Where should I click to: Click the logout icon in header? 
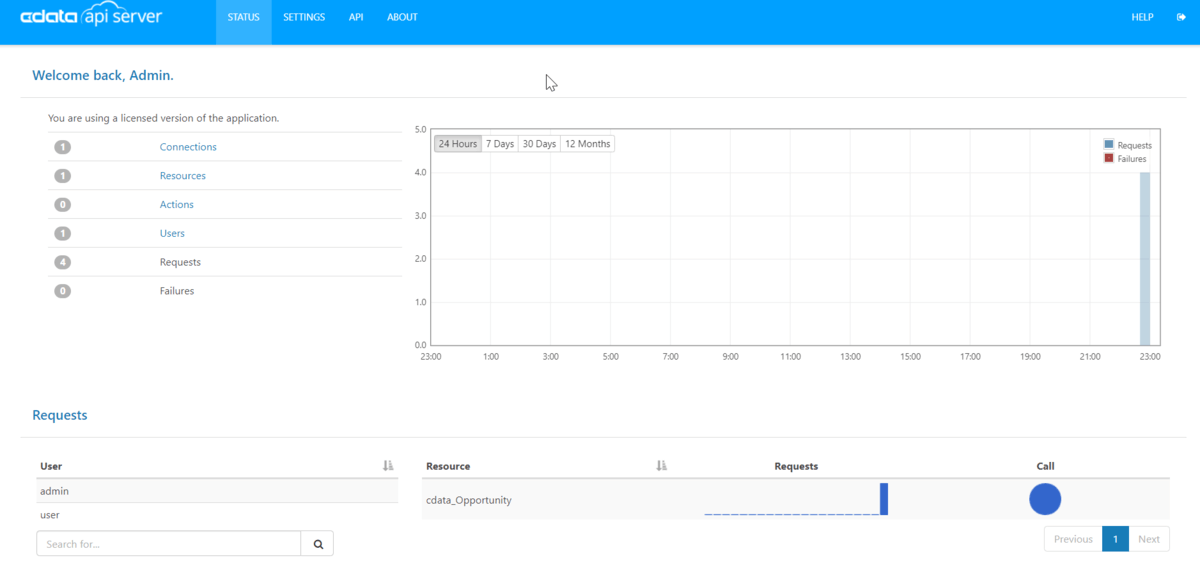pos(1181,17)
